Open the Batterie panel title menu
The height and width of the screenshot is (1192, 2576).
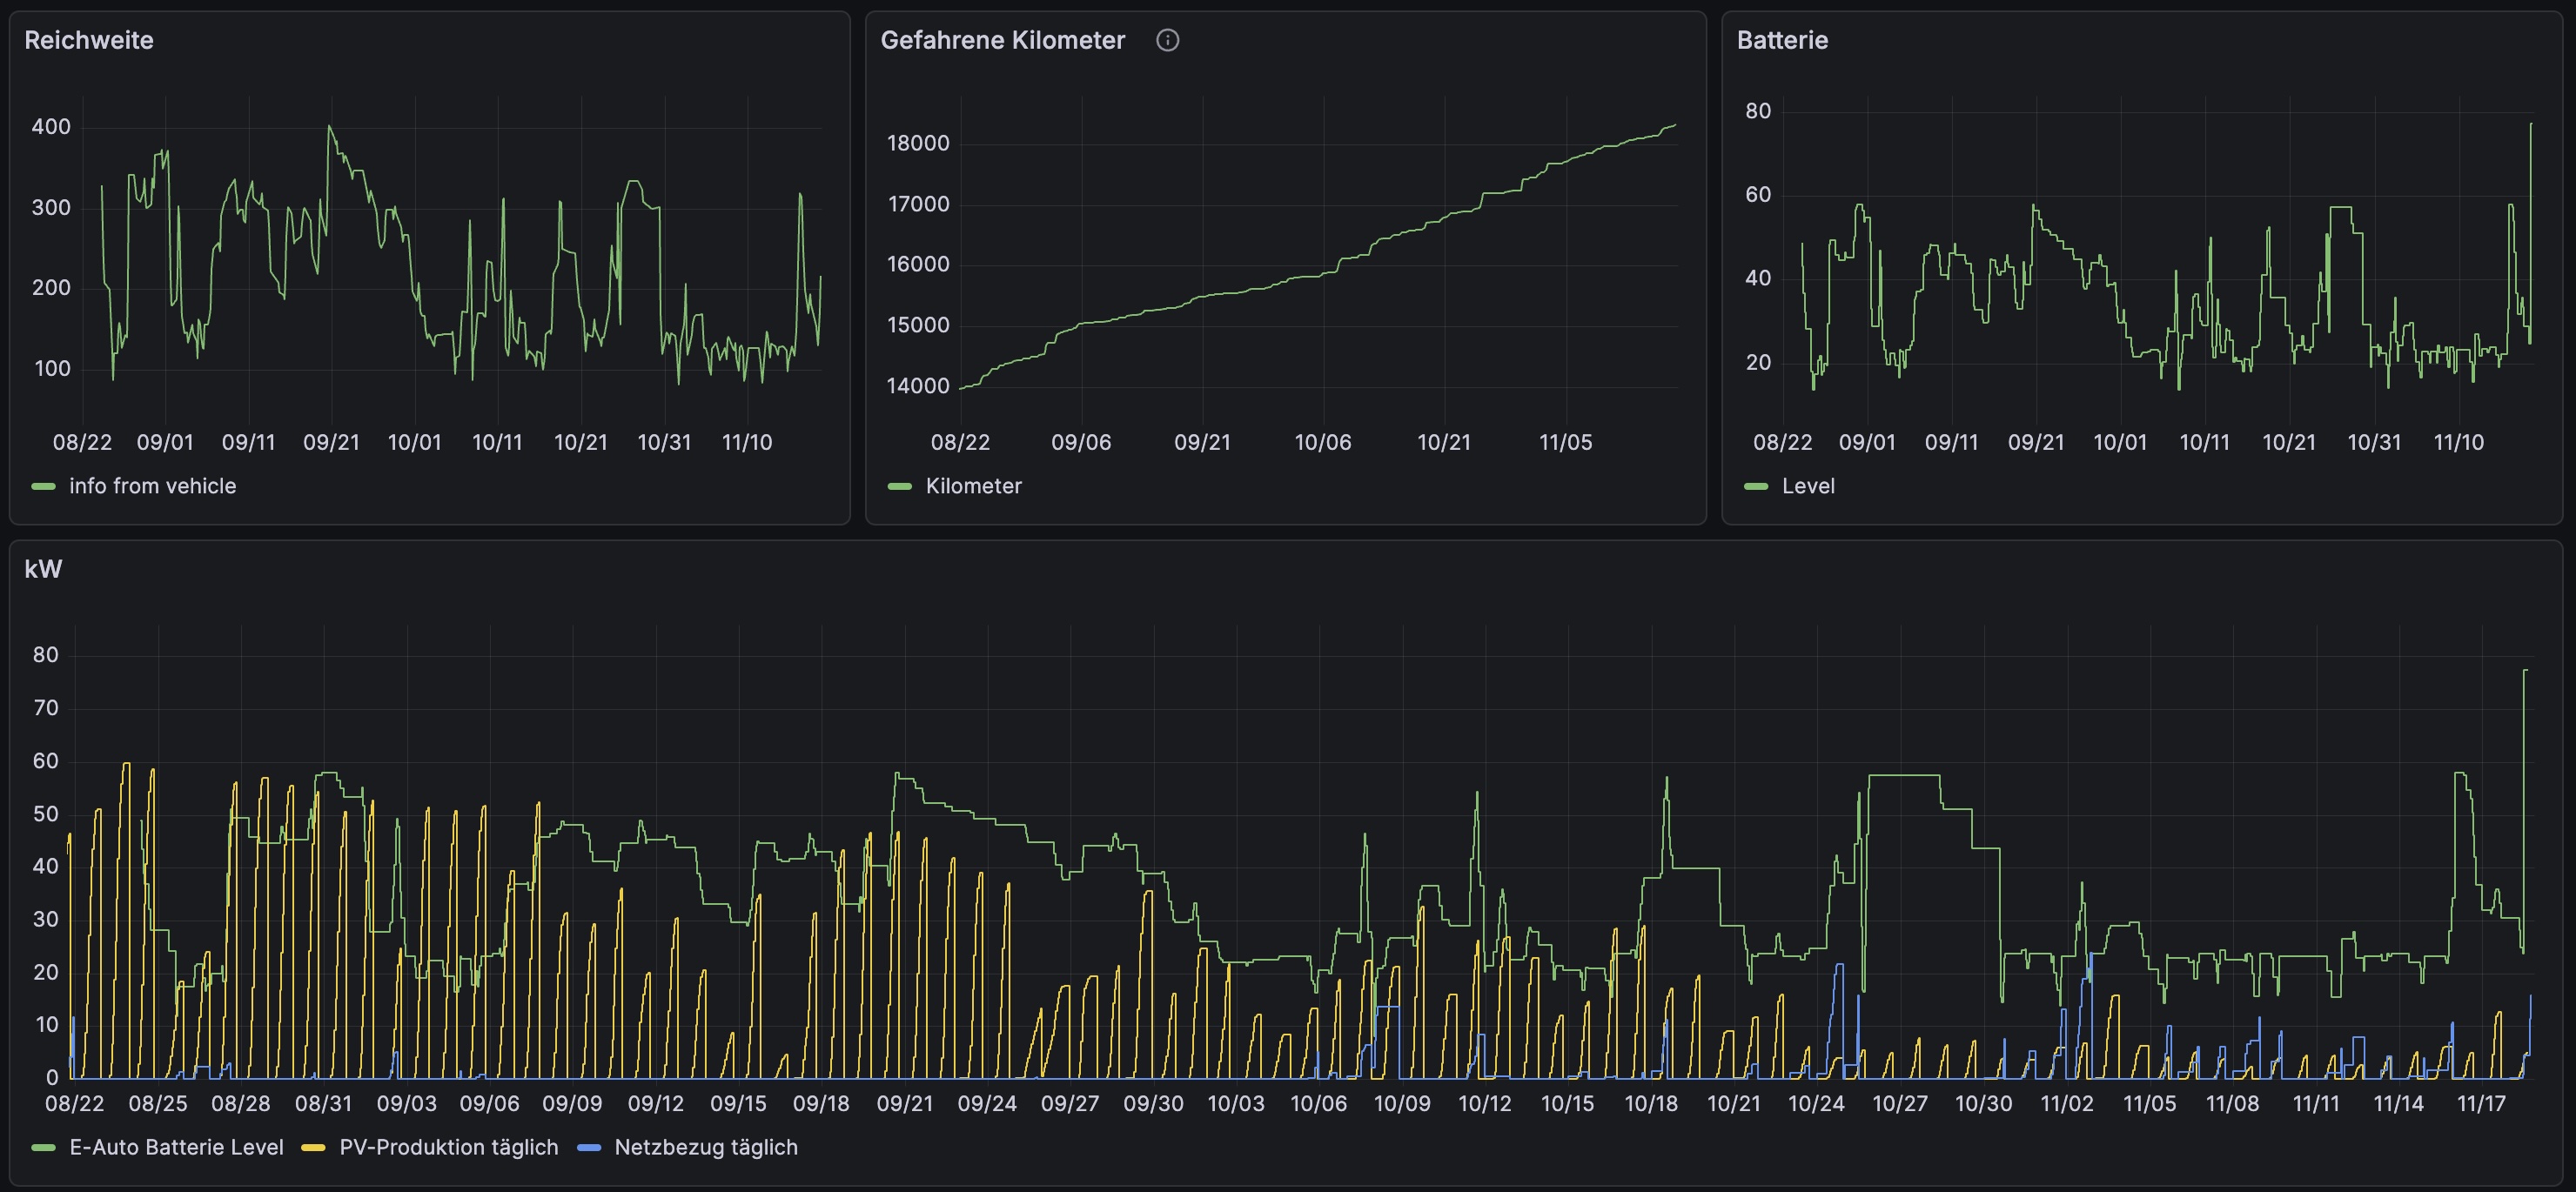[x=1782, y=40]
